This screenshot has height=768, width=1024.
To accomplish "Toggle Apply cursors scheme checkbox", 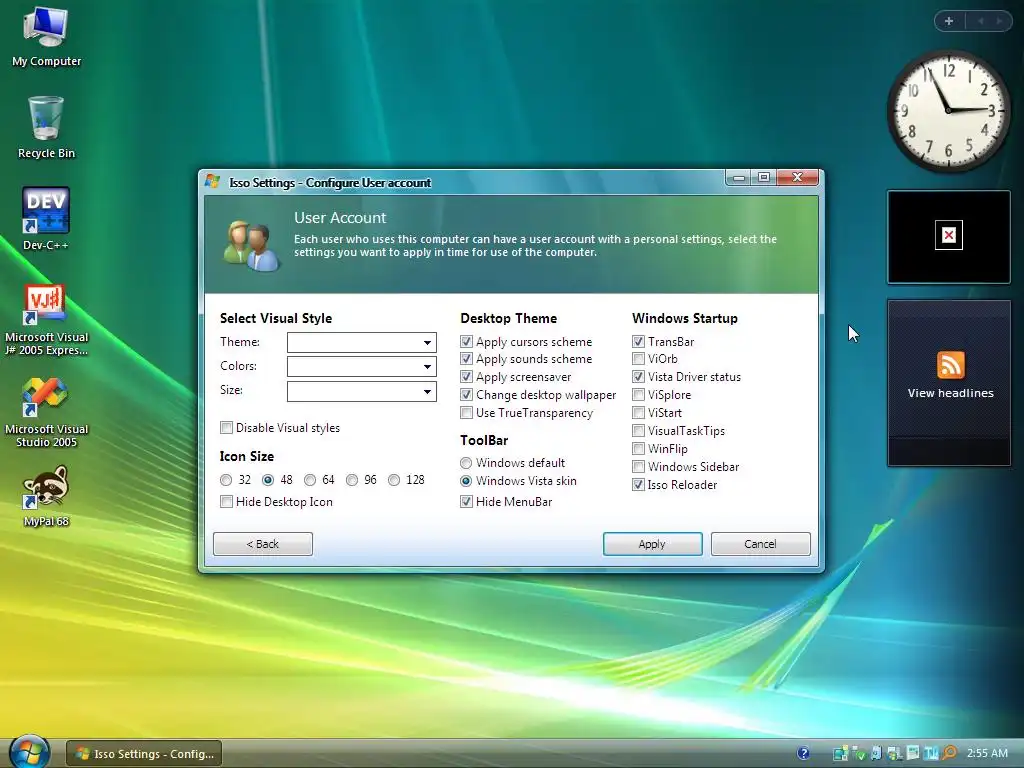I will tap(466, 342).
